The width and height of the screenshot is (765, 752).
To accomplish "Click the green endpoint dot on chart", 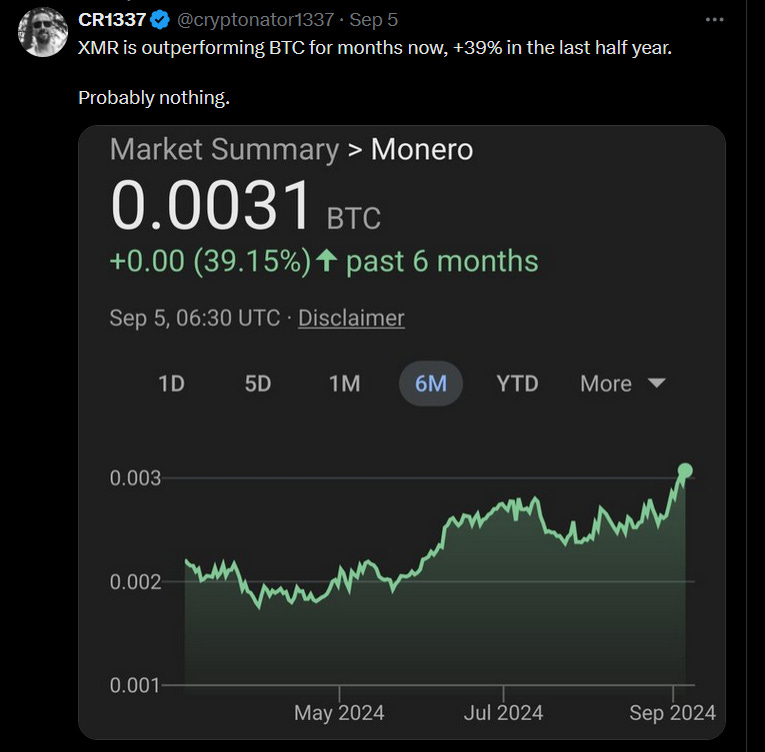I will (685, 470).
